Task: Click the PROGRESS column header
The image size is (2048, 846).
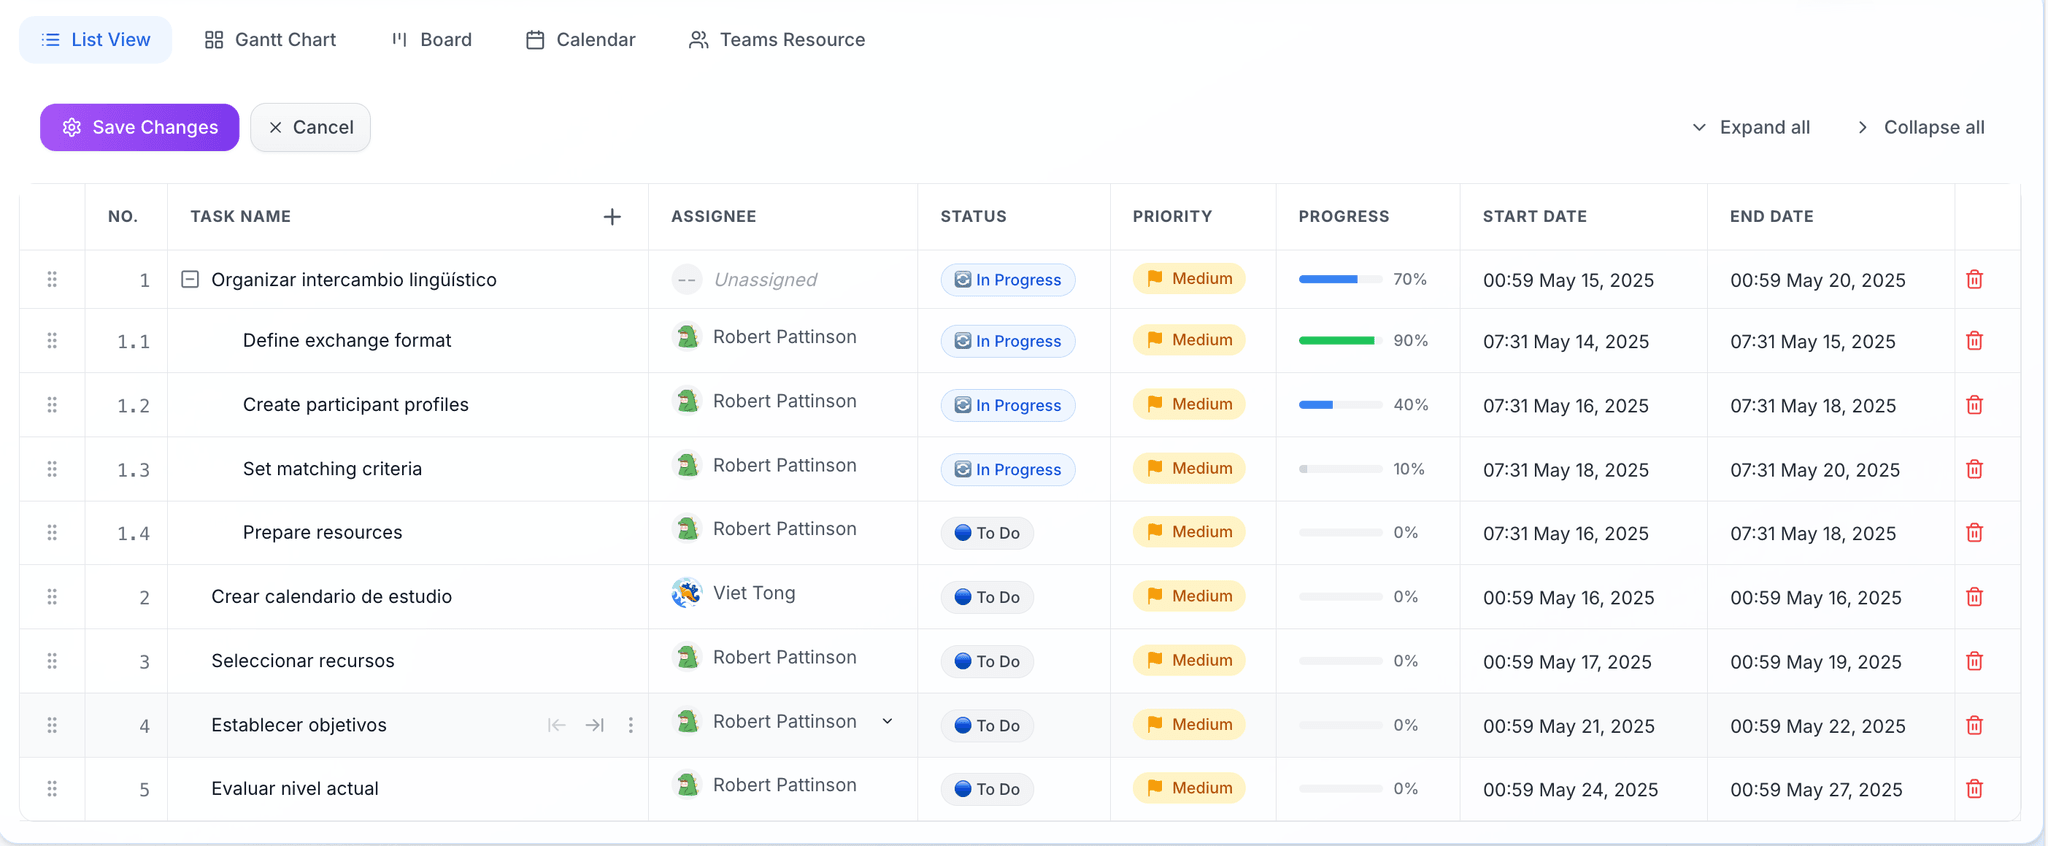Action: [x=1344, y=216]
